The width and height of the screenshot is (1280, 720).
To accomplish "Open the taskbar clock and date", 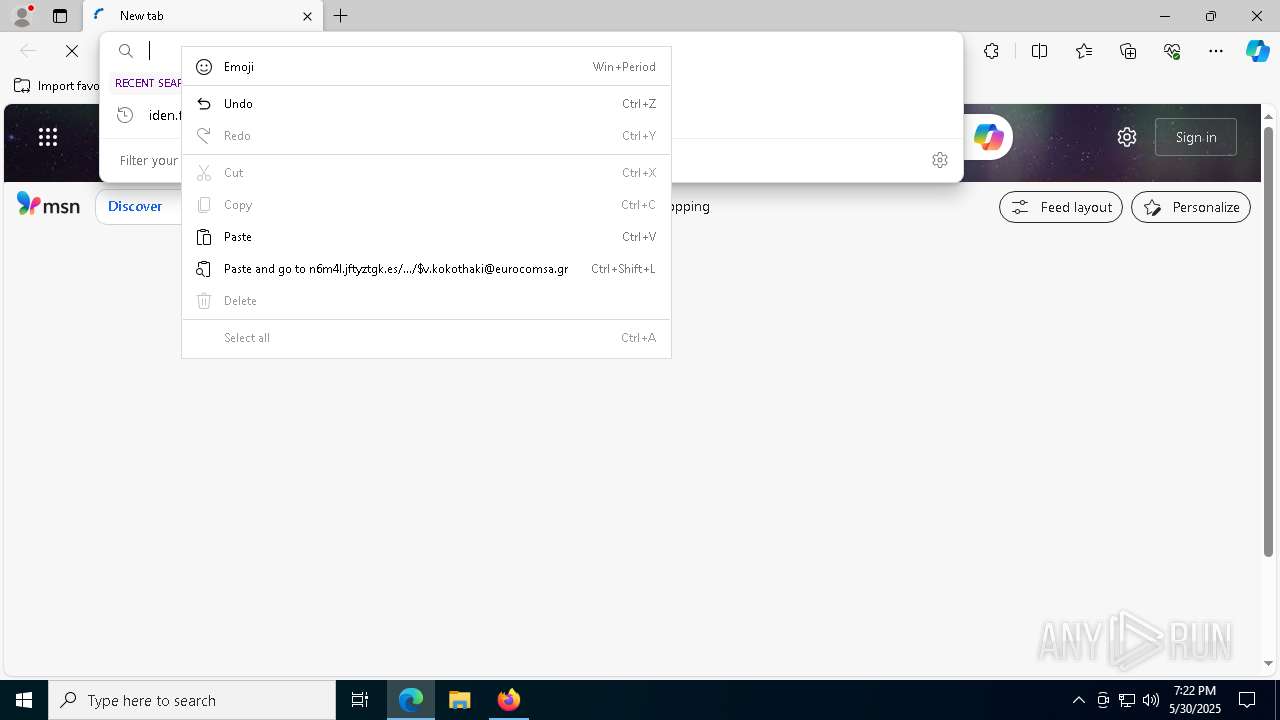I will (1195, 700).
